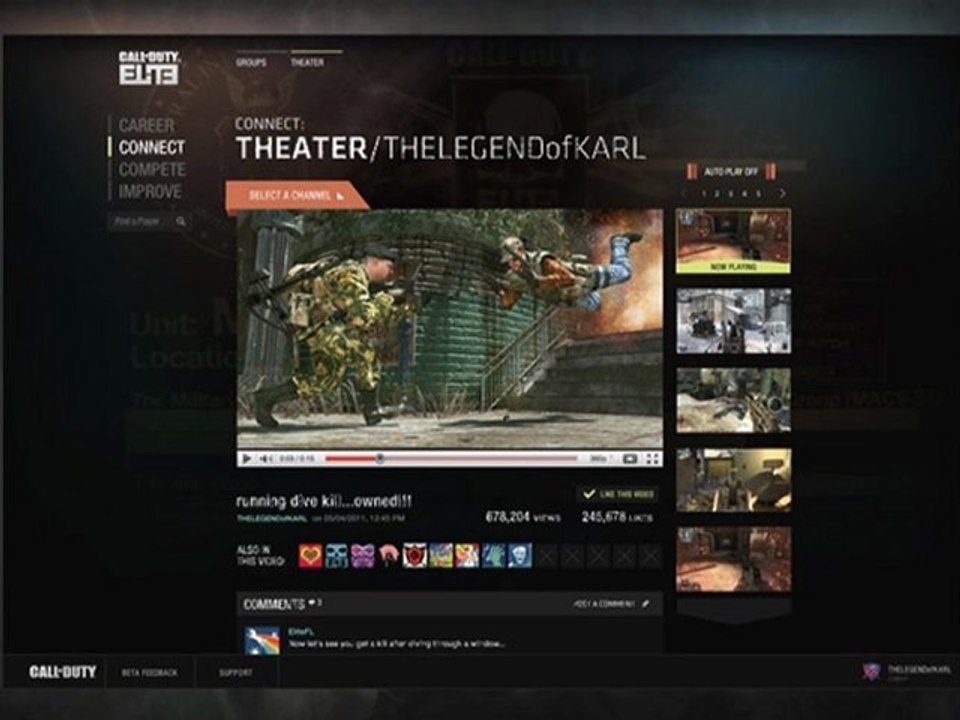Click the purple butterfly player emblem
Screen dimensions: 960x720
tap(362, 556)
